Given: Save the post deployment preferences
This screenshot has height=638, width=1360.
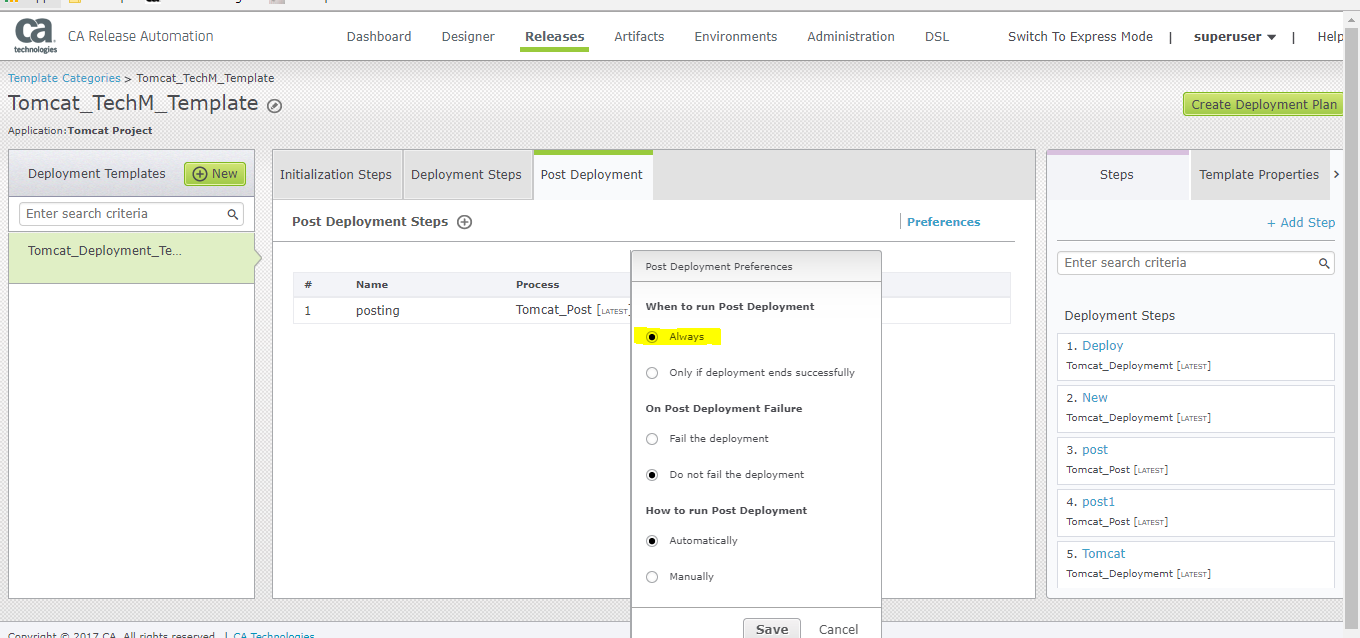Looking at the screenshot, I should [x=772, y=629].
